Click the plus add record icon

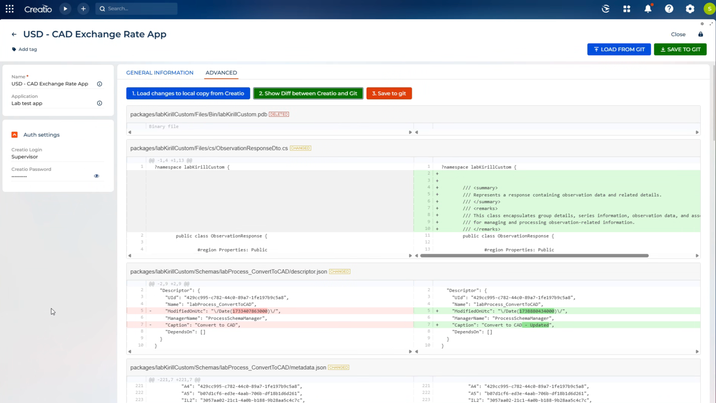(x=83, y=9)
